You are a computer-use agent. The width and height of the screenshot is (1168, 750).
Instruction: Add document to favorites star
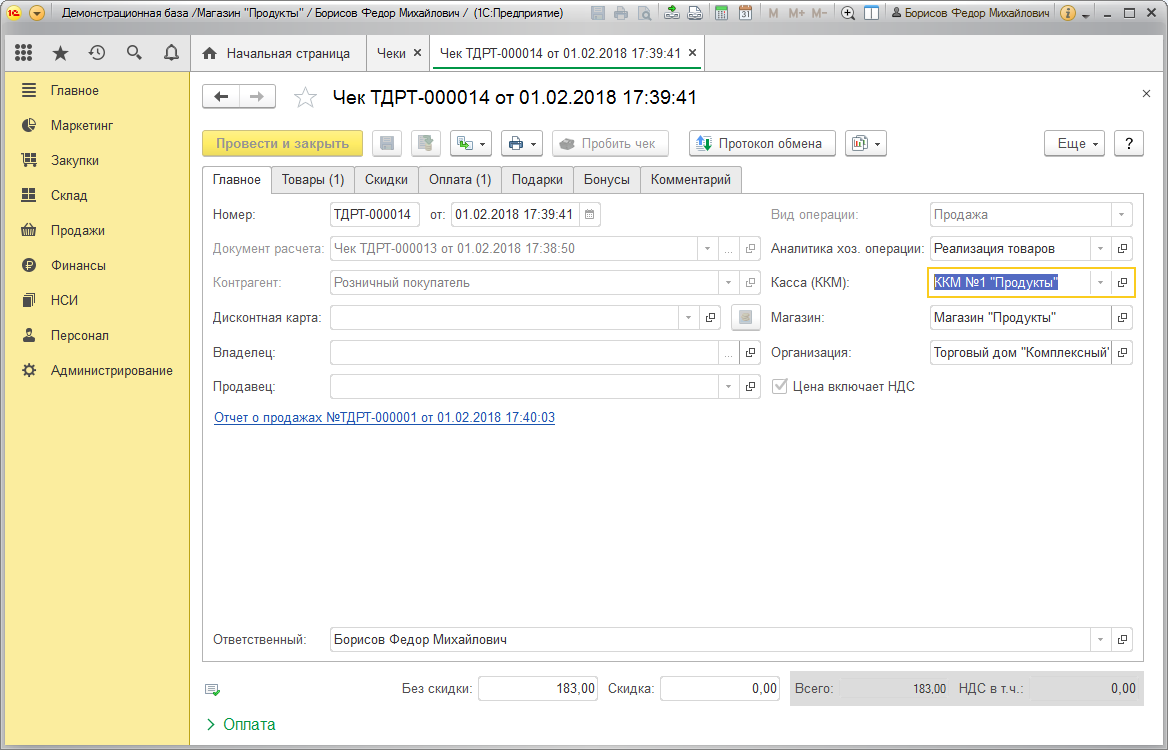point(305,98)
